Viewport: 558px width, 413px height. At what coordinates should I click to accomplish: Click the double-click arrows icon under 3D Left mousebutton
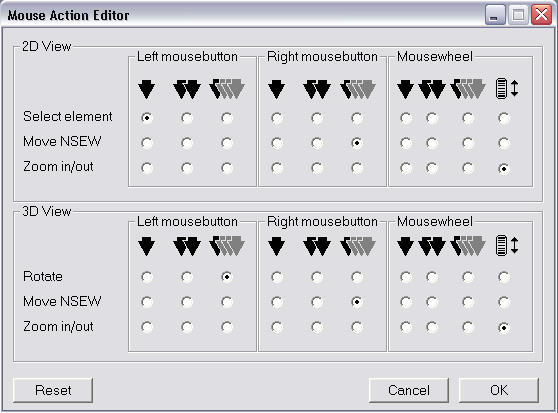[x=187, y=247]
